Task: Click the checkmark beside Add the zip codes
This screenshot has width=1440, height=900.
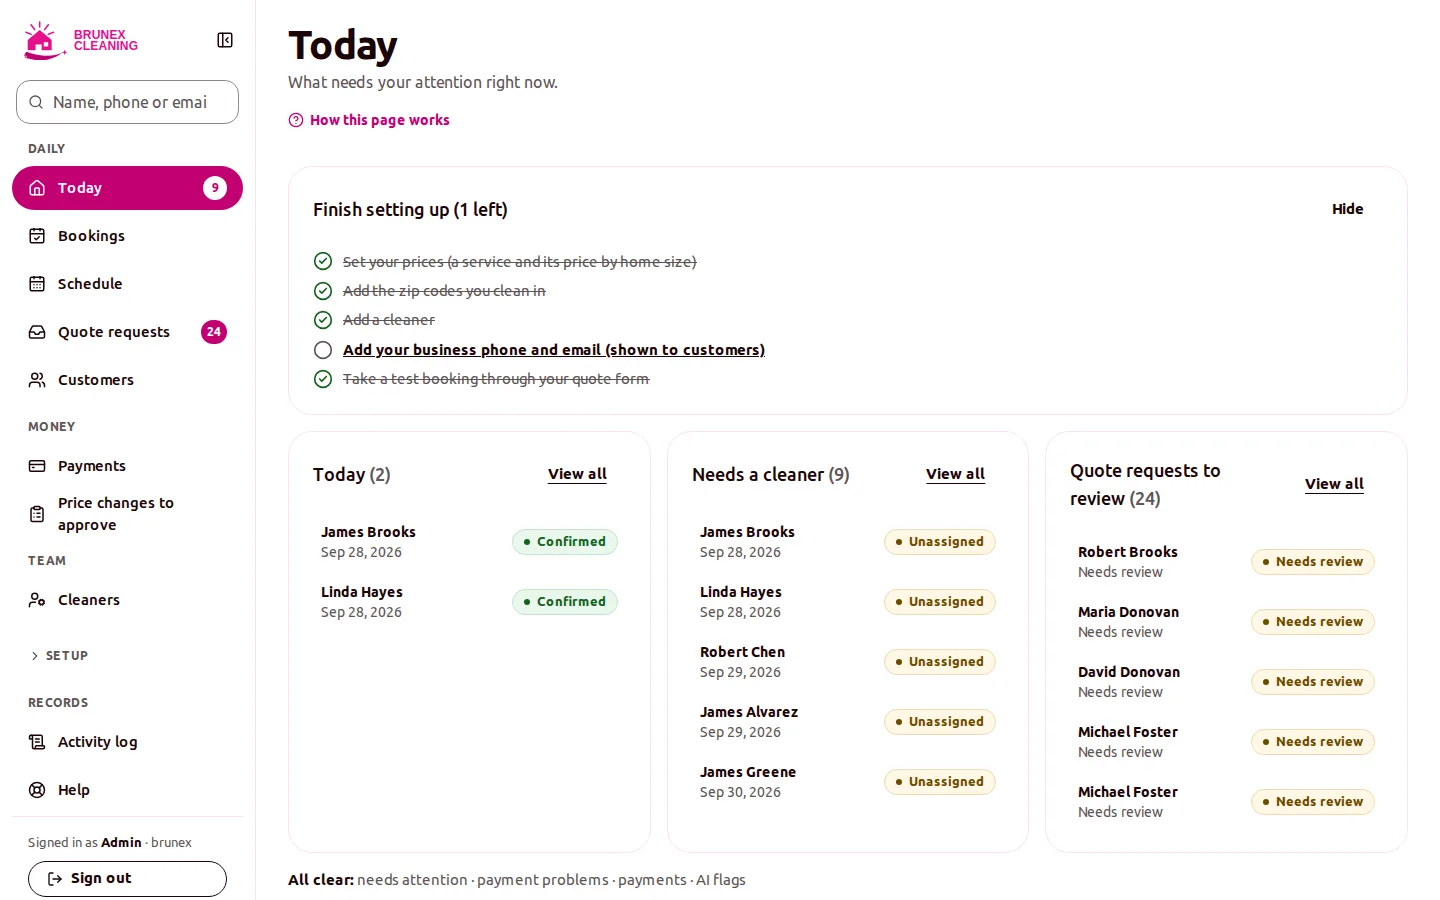Action: (323, 291)
